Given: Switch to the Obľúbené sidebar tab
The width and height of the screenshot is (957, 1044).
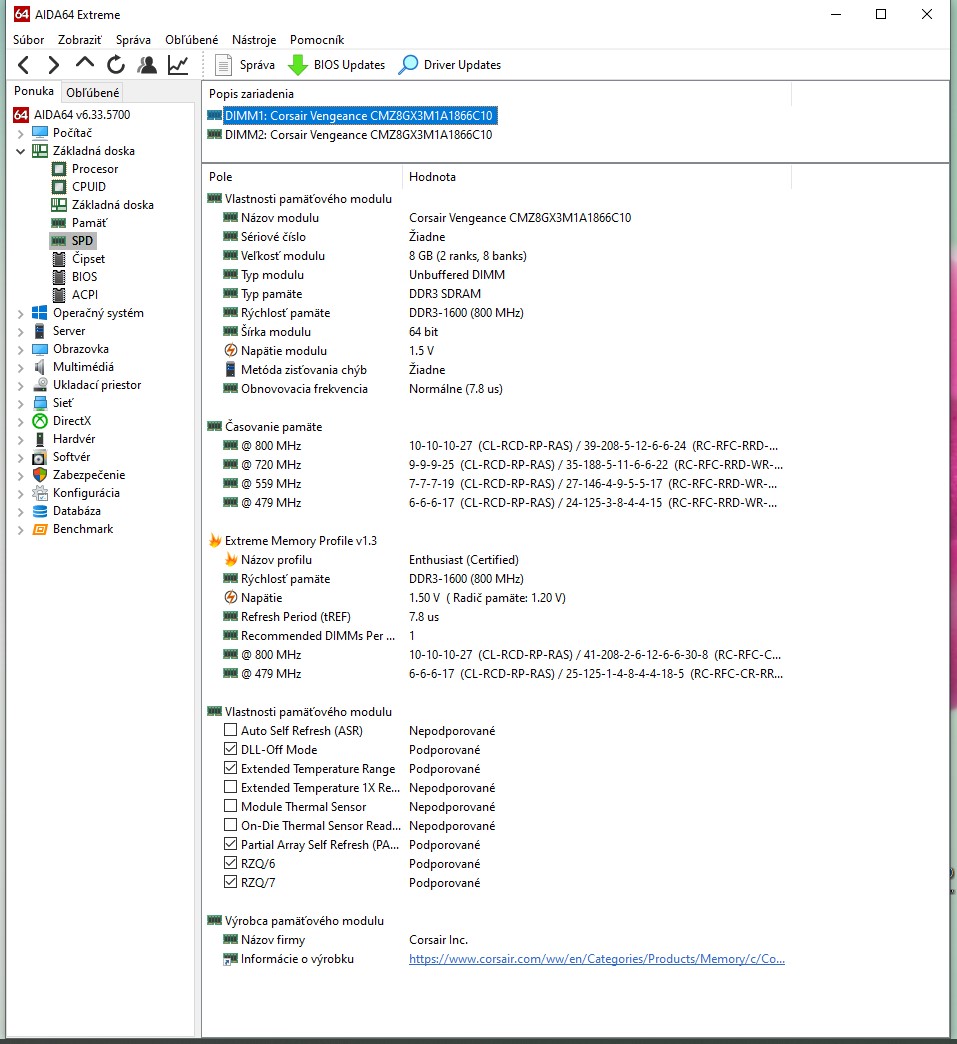Looking at the screenshot, I should pyautogui.click(x=93, y=93).
